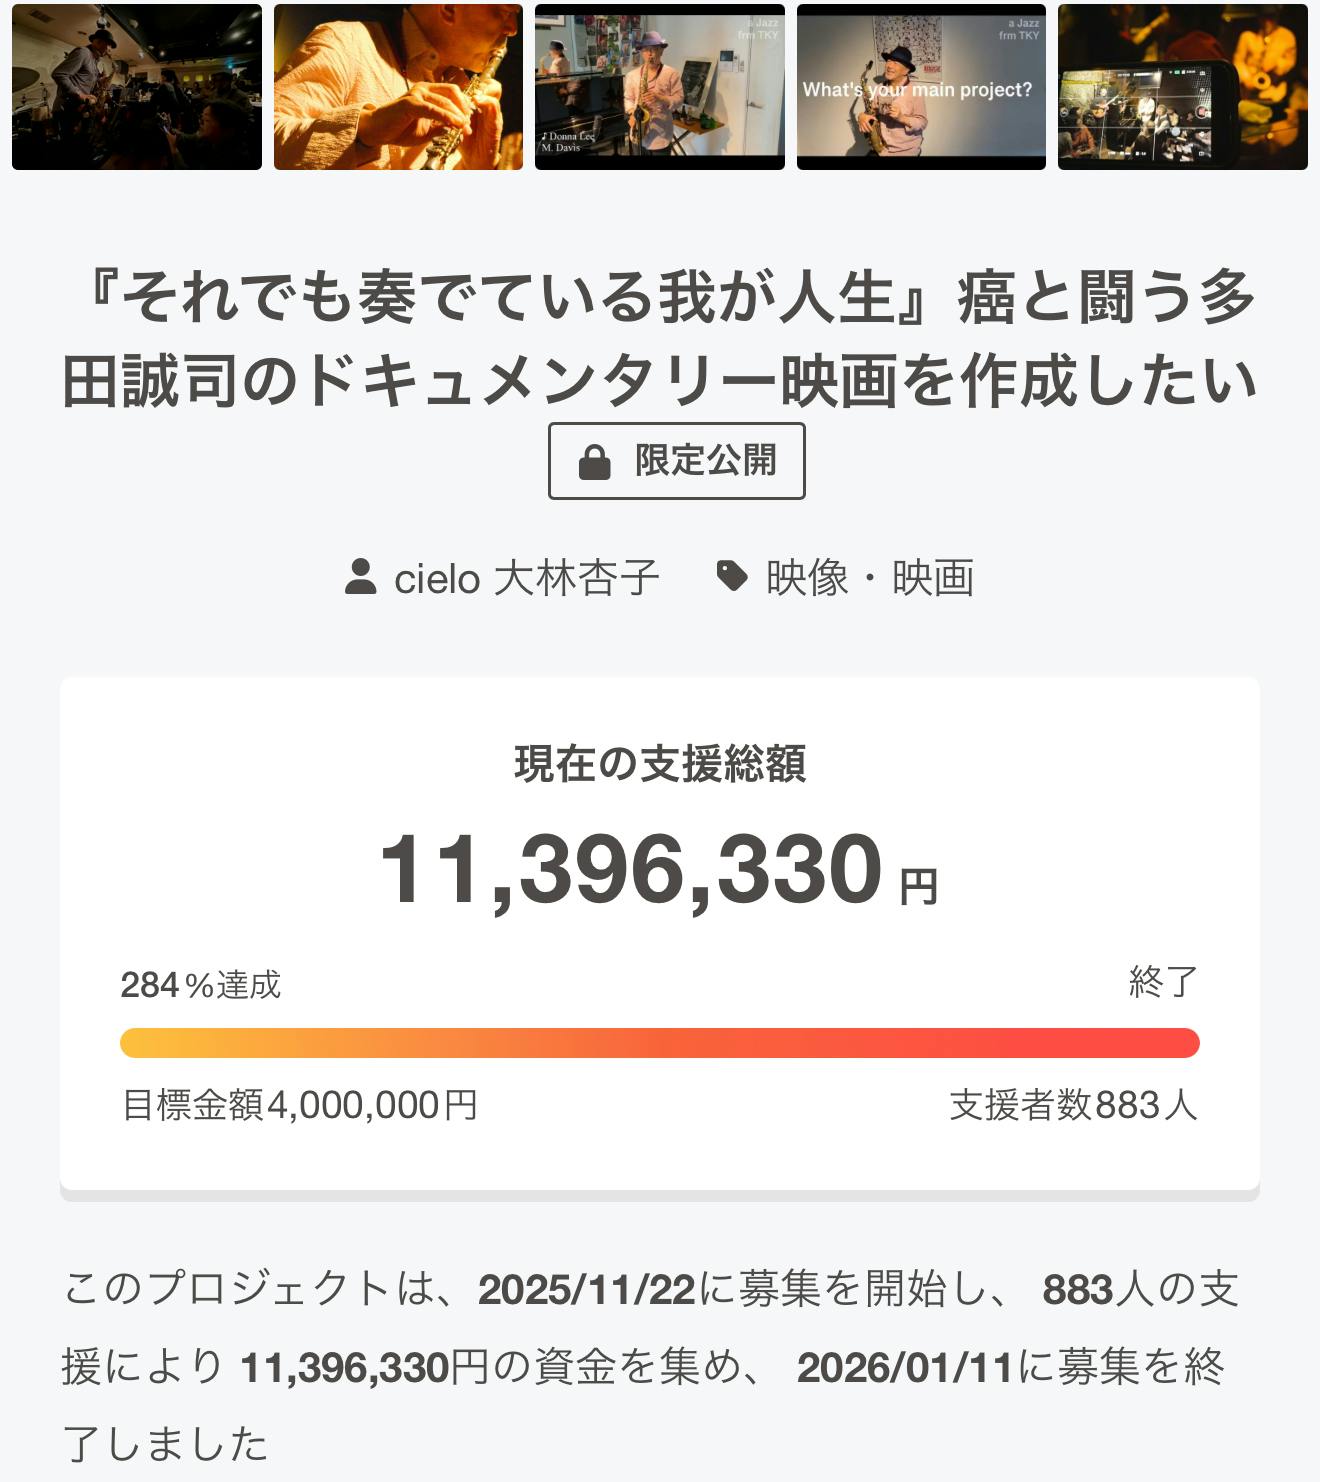Open the first thumbnail of live band performance
The image size is (1320, 1482).
(x=137, y=87)
